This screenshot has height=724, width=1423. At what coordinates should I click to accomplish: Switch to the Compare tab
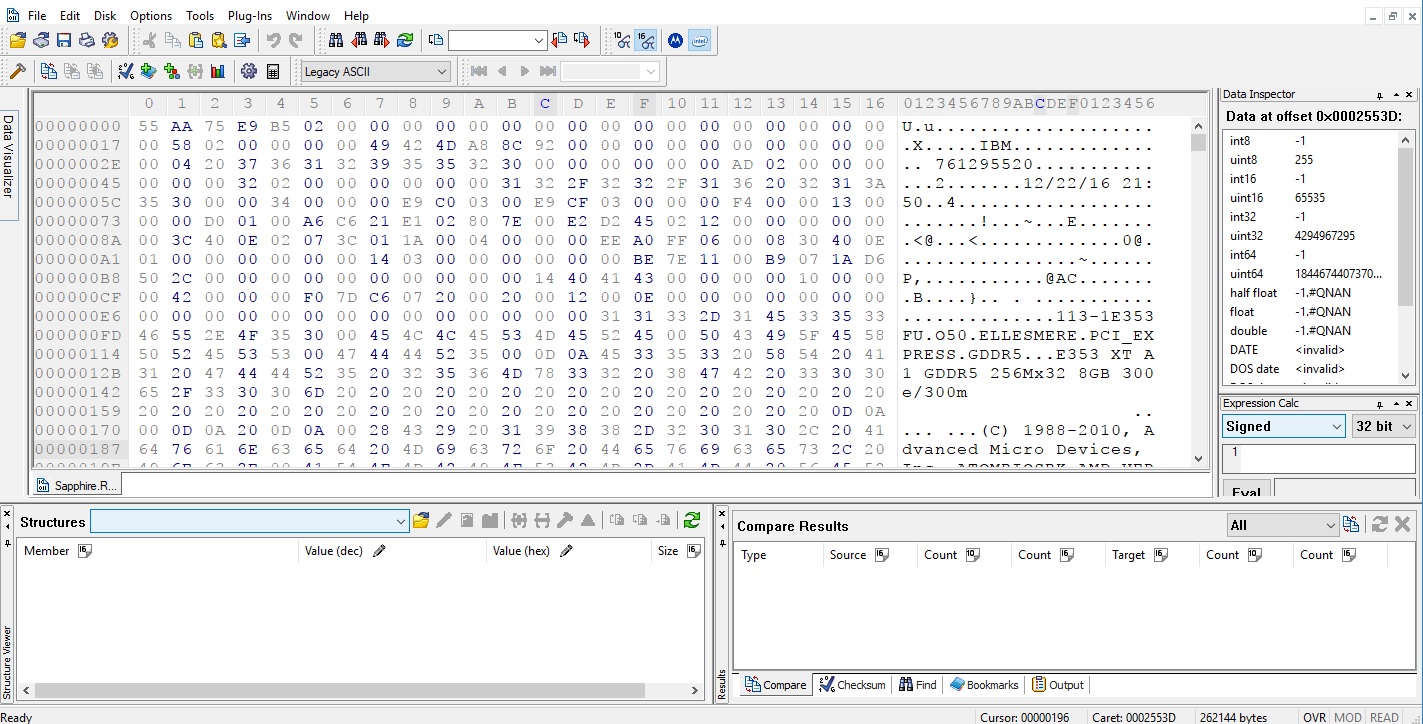click(x=776, y=685)
